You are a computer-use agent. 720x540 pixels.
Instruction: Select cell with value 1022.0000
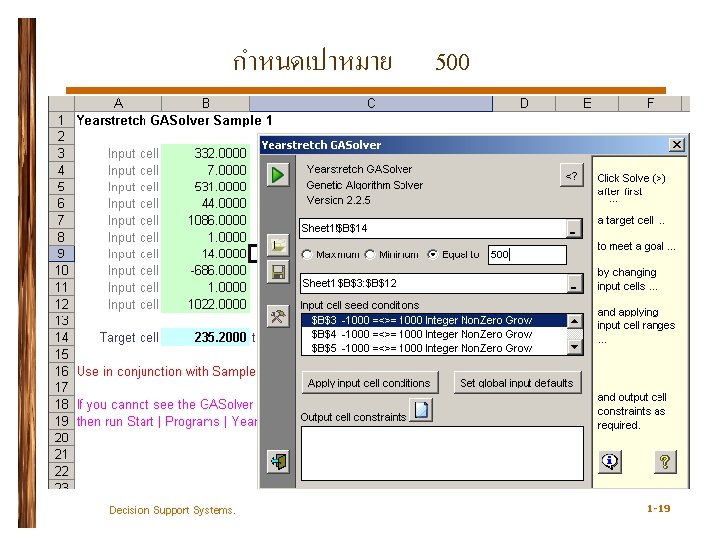pos(205,304)
